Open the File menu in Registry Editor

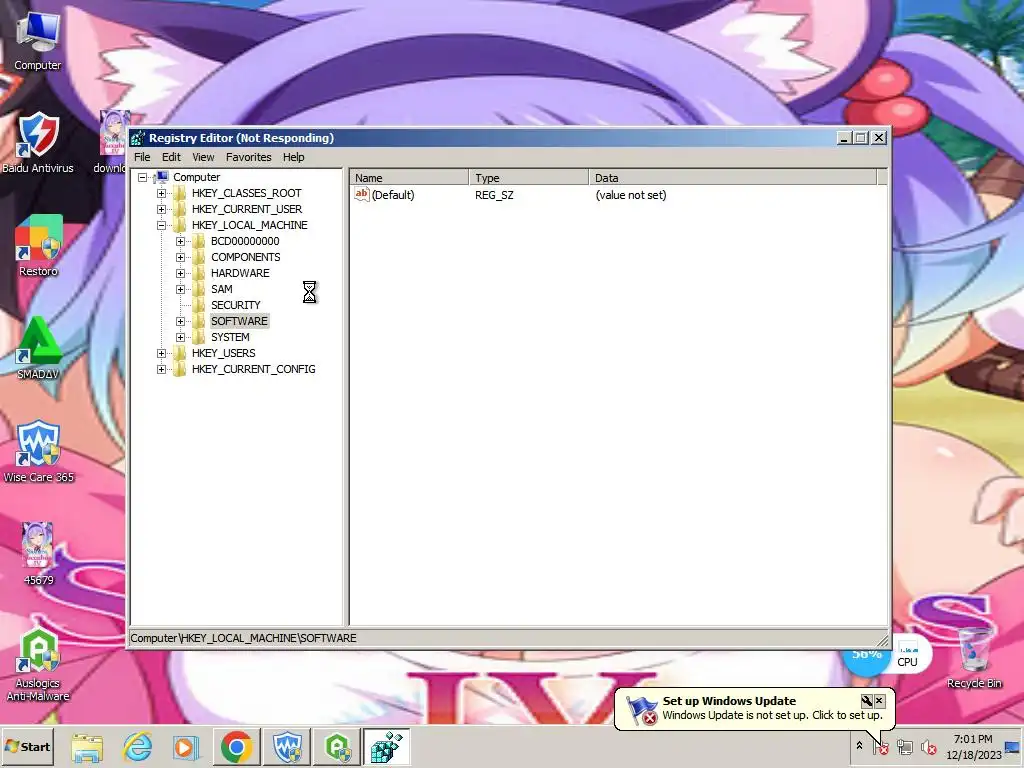pos(142,157)
